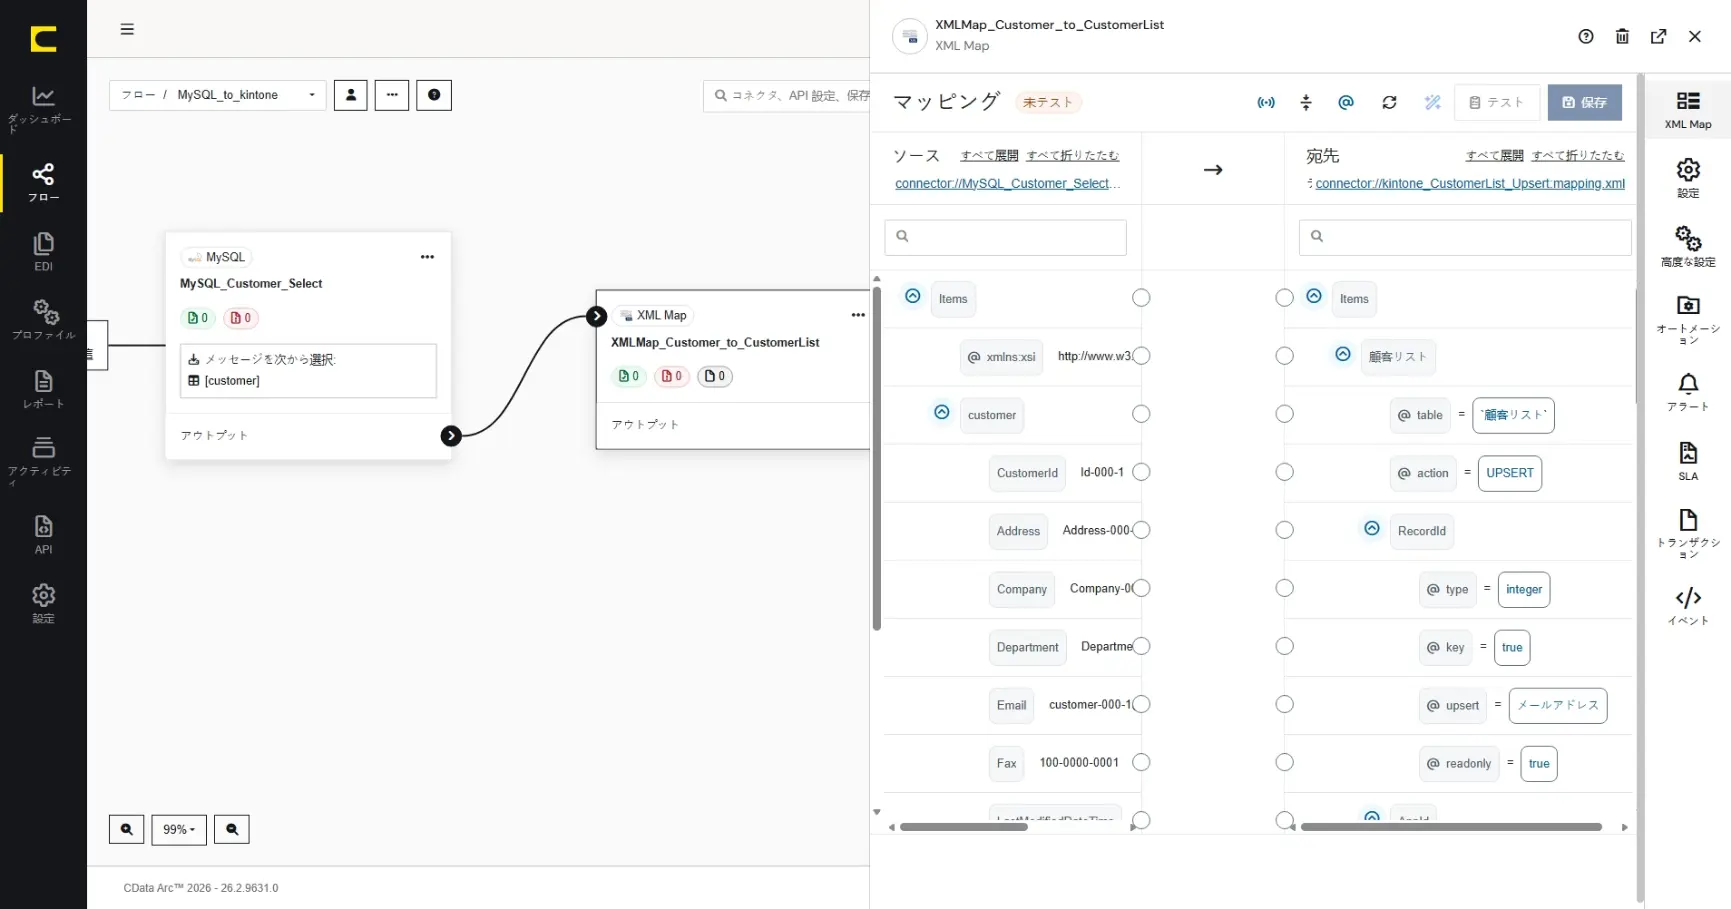The image size is (1731, 909).
Task: Open the Profile (プロファイル) sidebar item
Action: point(43,320)
